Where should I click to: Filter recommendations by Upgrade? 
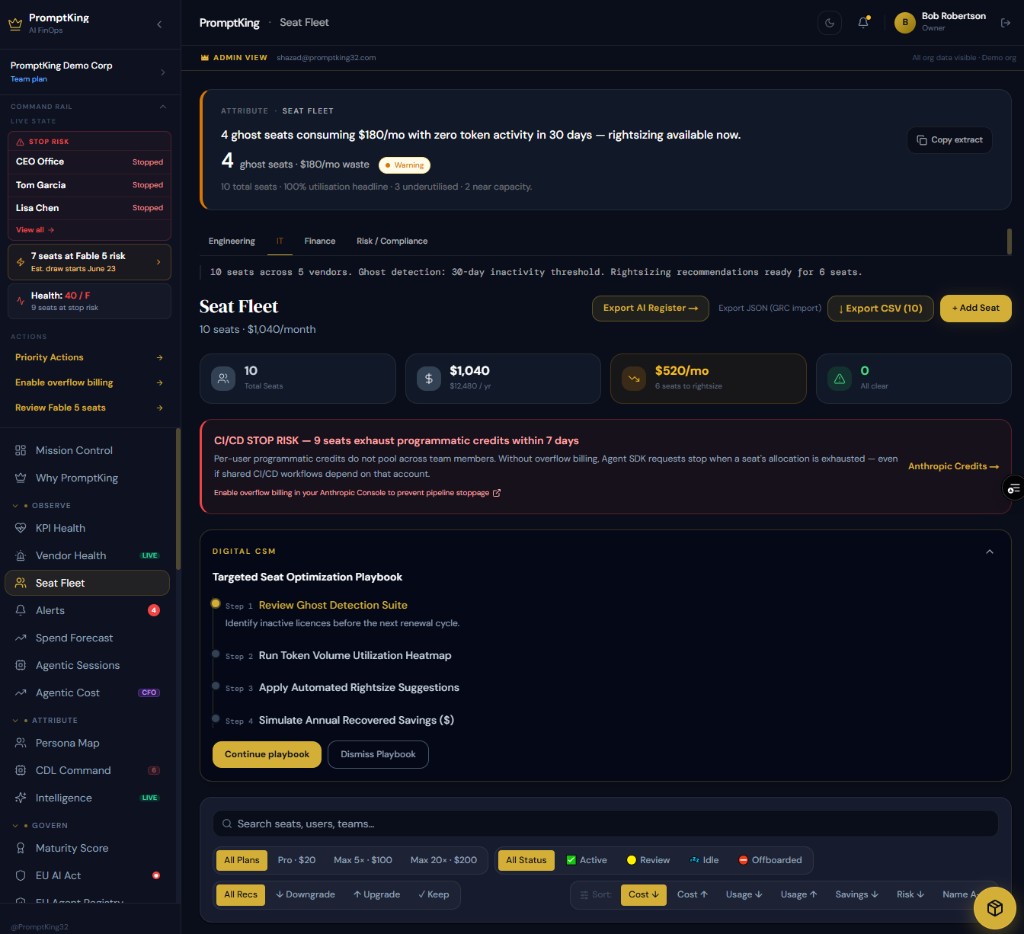376,894
